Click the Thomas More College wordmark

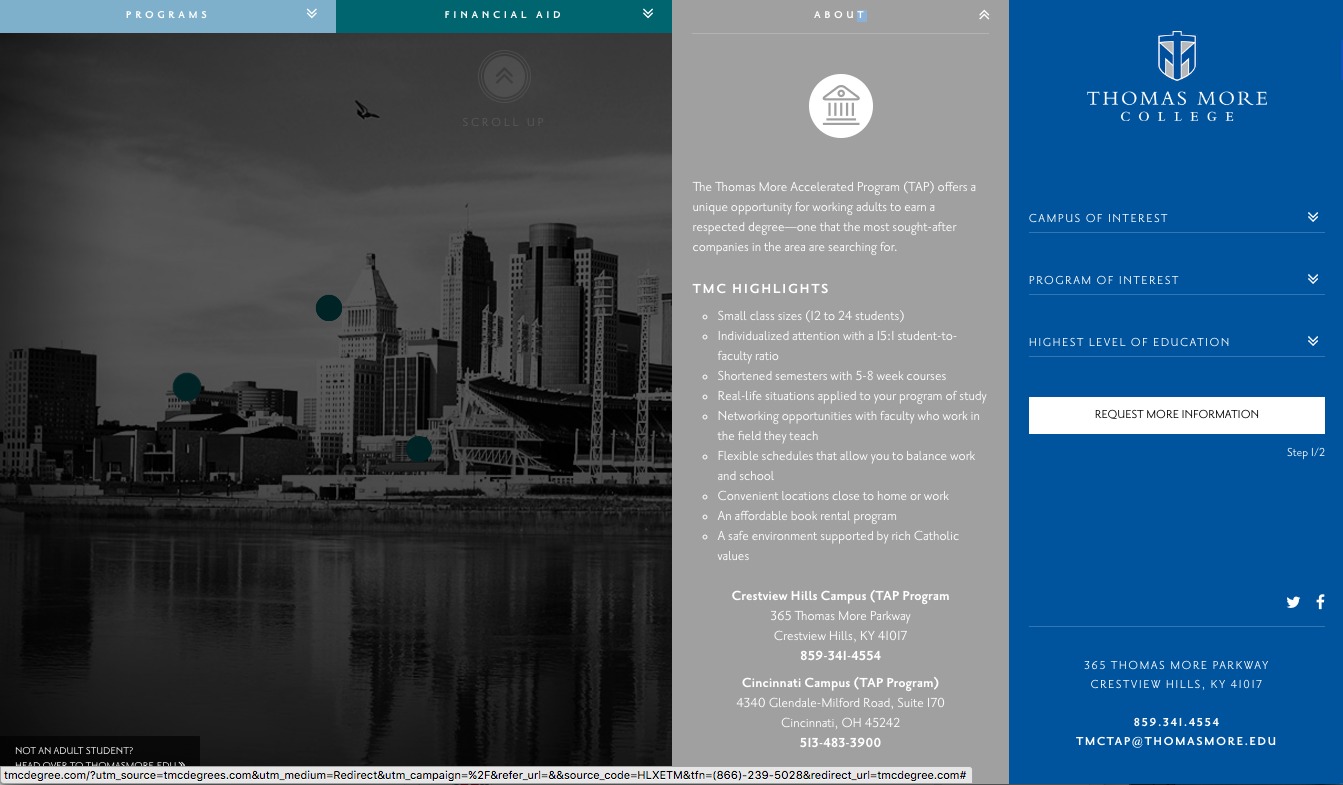click(1177, 105)
